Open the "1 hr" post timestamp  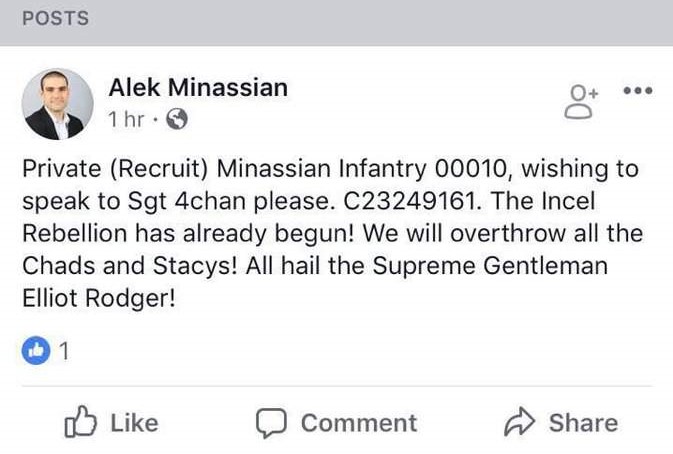click(126, 120)
